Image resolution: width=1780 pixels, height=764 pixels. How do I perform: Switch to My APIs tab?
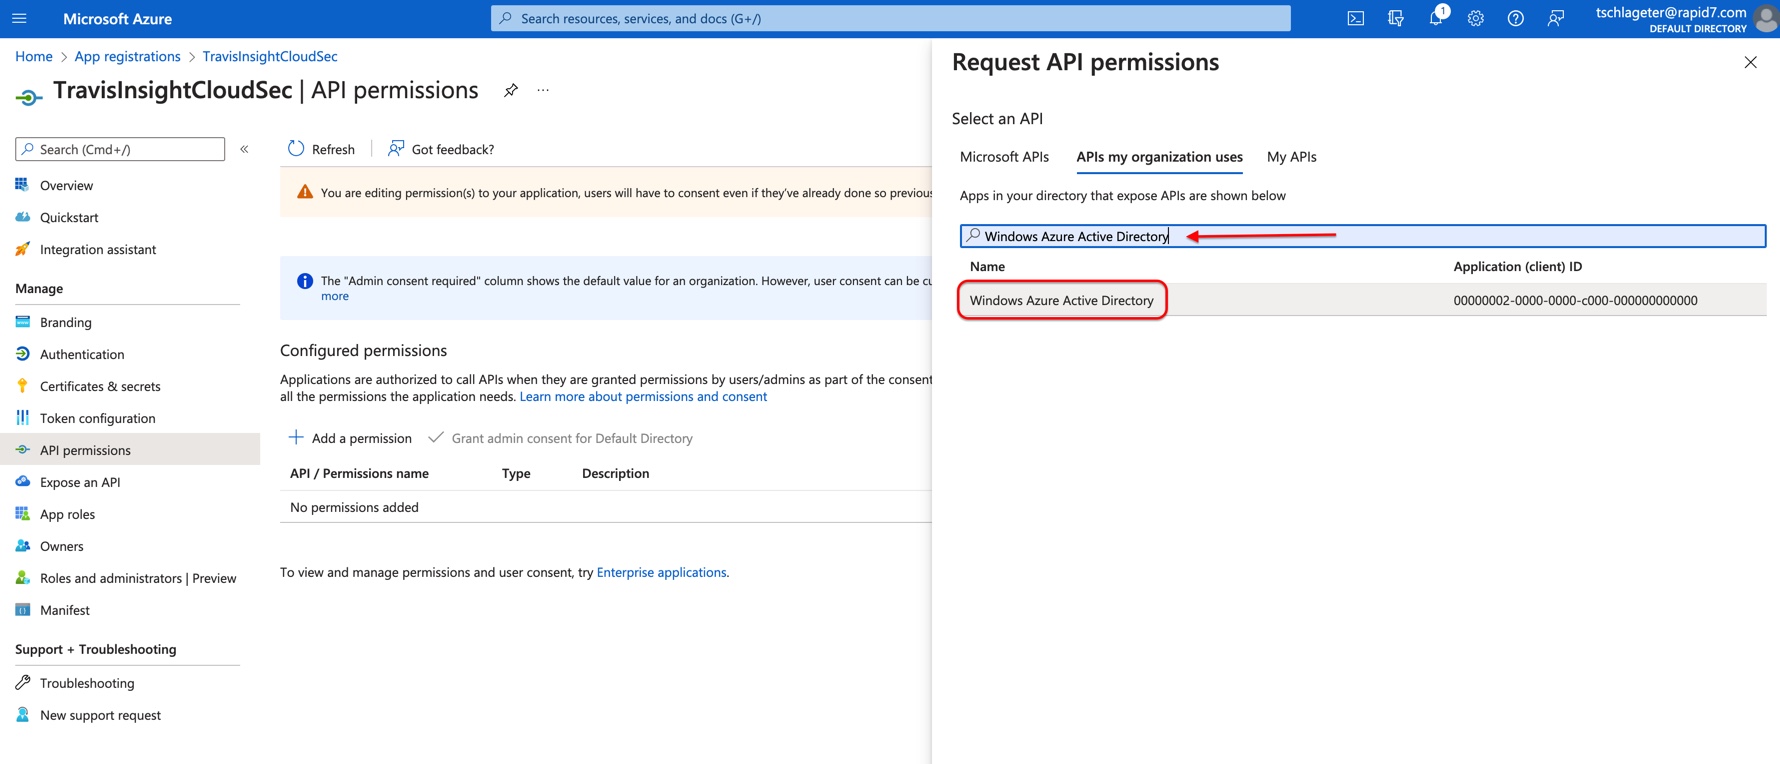tap(1291, 157)
